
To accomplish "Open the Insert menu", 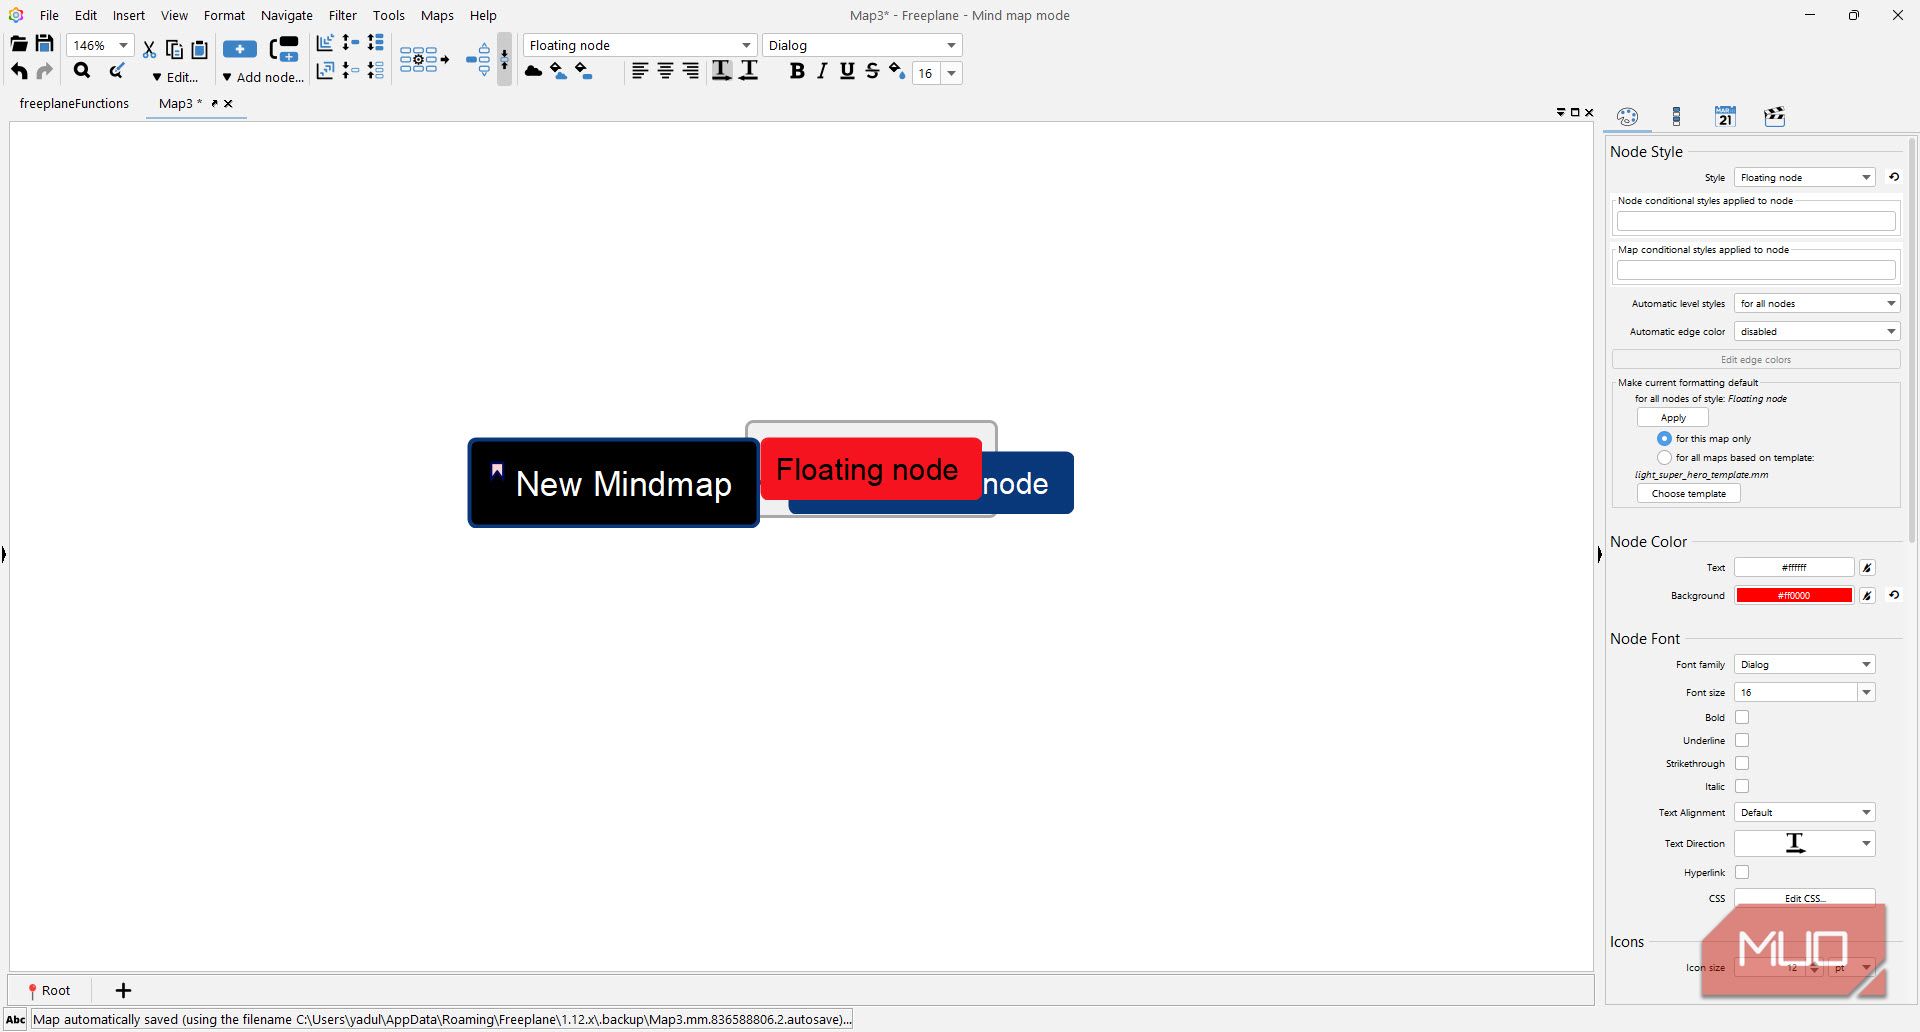I will 128,15.
